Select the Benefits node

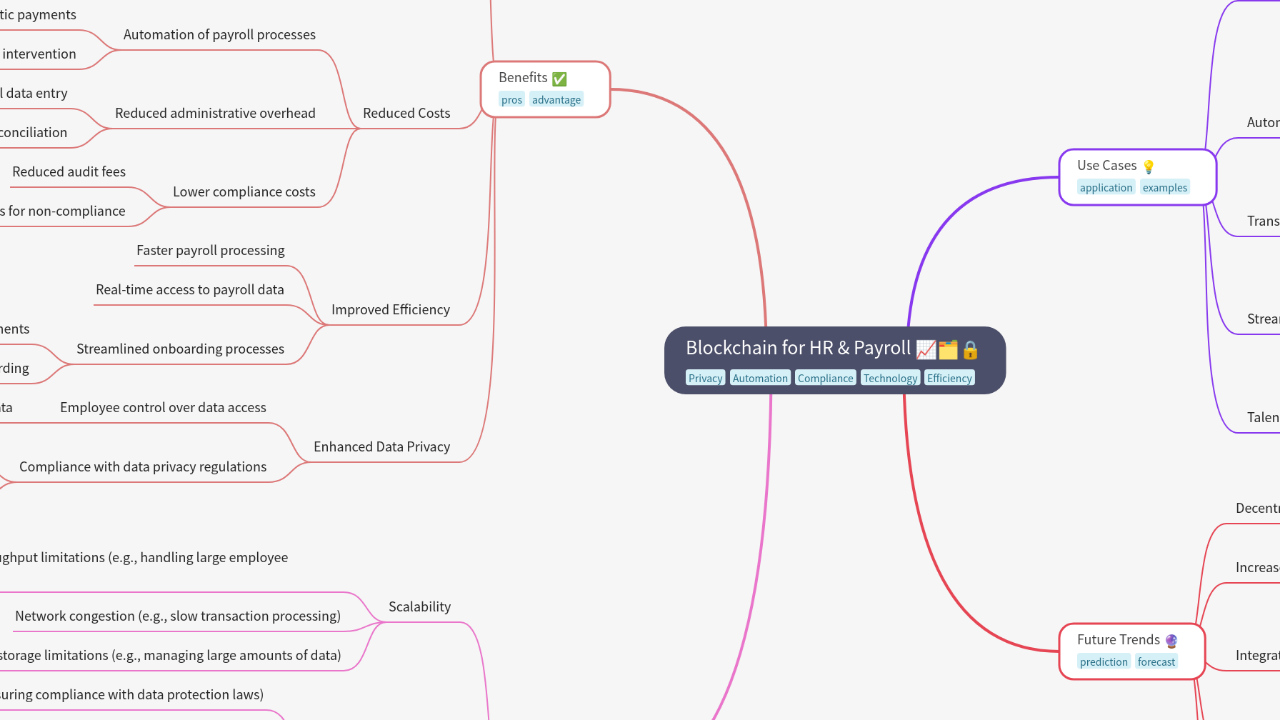[545, 89]
